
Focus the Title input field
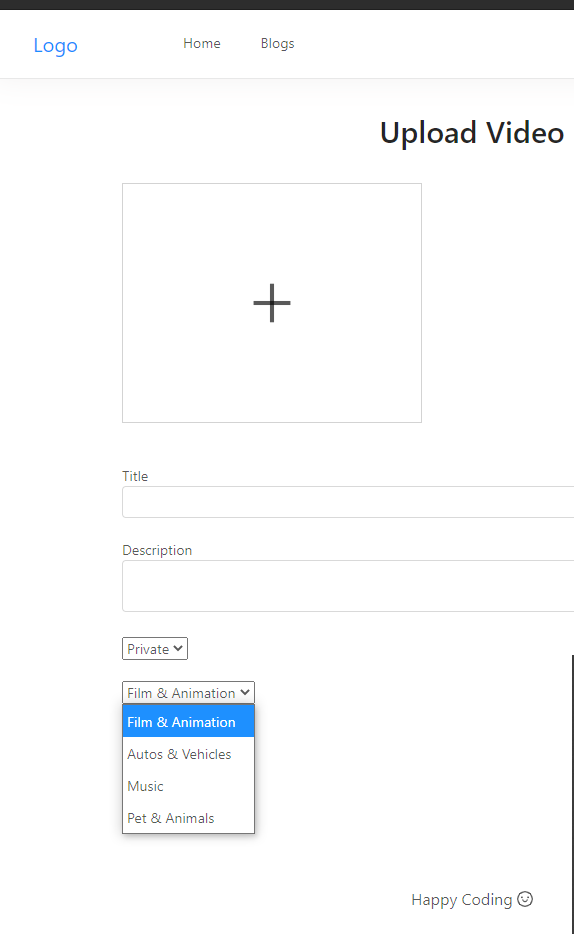348,502
